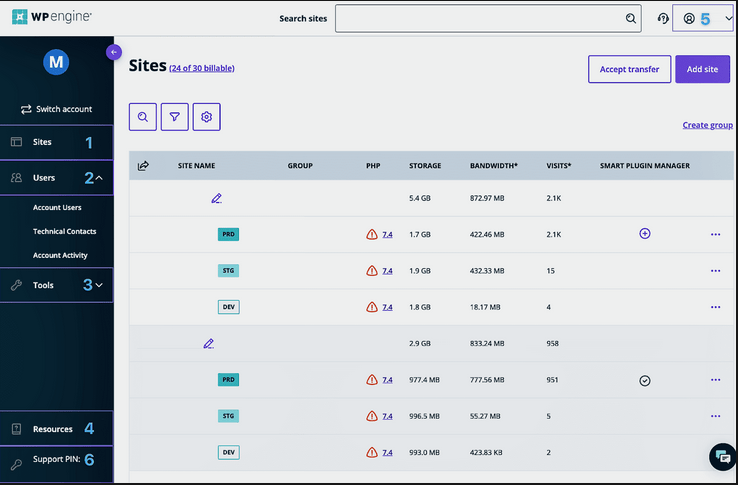The width and height of the screenshot is (738, 485).
Task: Open PHP 7.4 link in 1.9 GB row
Action: [387, 271]
